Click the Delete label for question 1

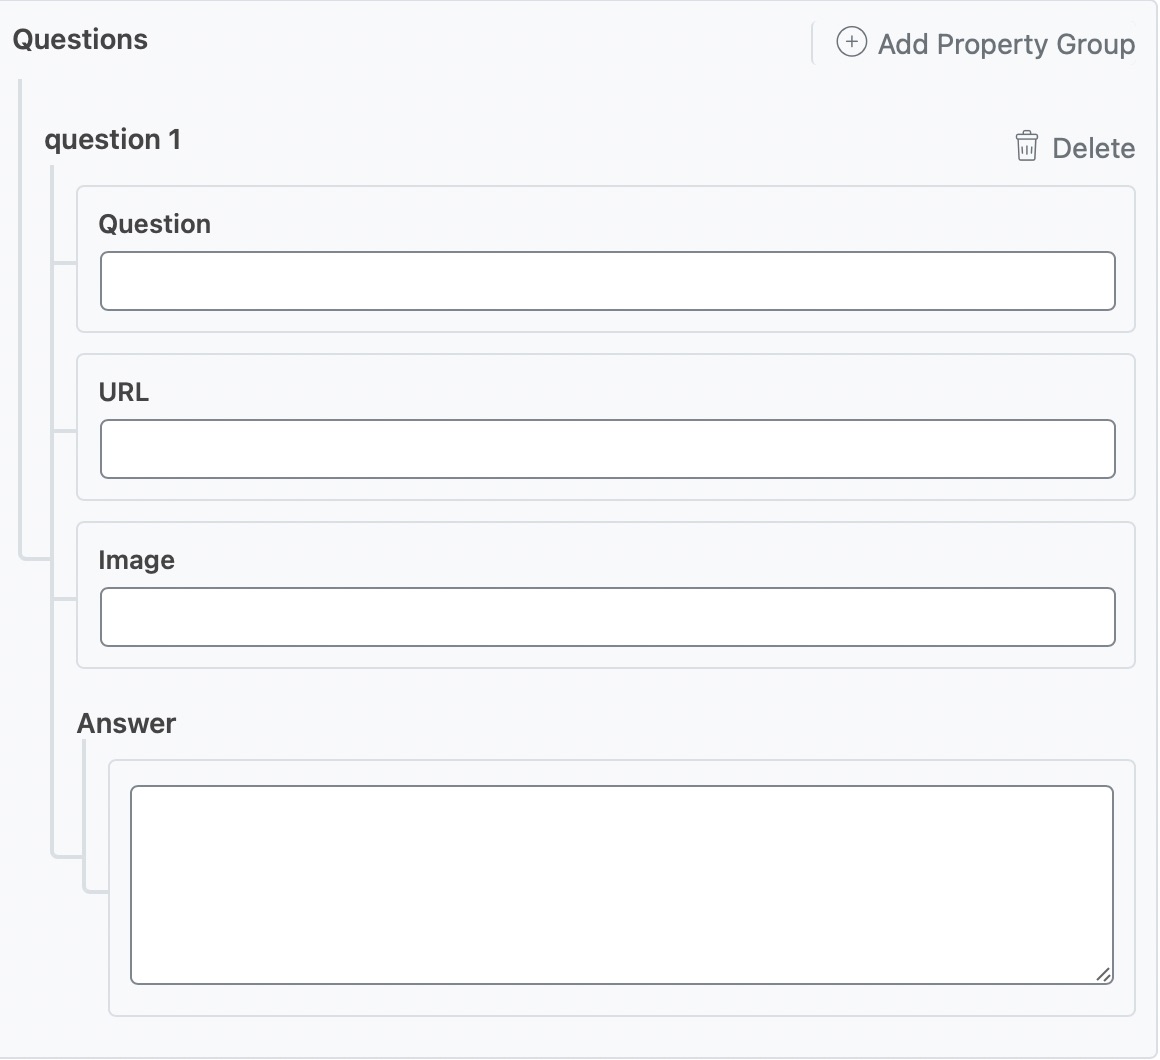1093,149
